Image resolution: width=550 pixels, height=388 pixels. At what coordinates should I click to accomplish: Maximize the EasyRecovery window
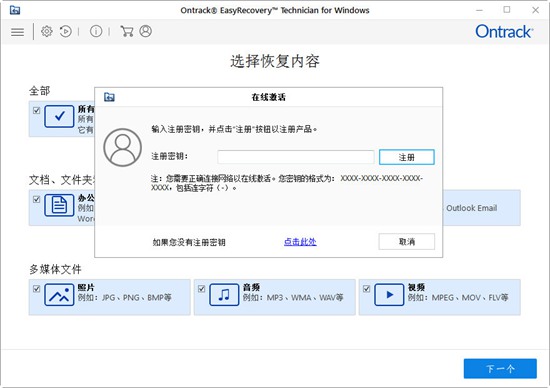click(507, 10)
